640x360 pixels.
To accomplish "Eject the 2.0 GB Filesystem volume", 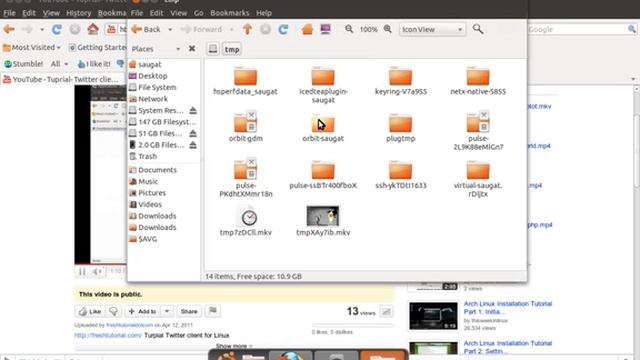I will pyautogui.click(x=193, y=144).
